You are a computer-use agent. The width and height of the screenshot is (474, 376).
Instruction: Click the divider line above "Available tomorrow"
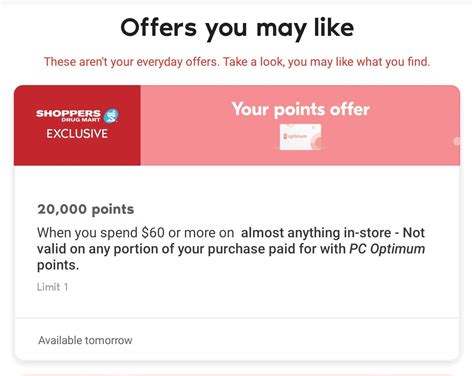tap(237, 317)
